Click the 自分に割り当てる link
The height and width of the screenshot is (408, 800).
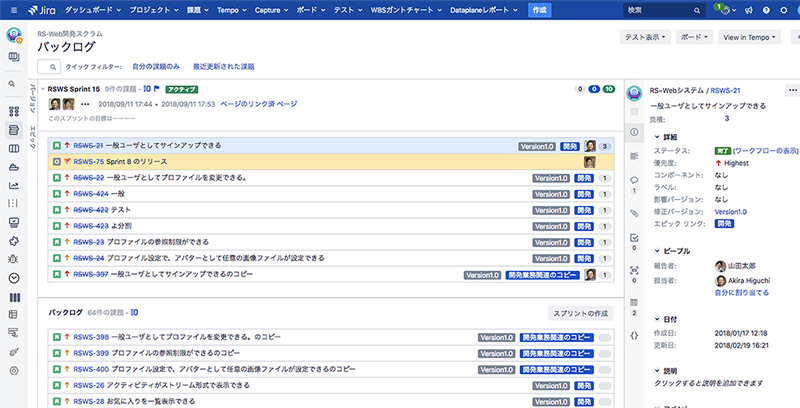click(742, 293)
